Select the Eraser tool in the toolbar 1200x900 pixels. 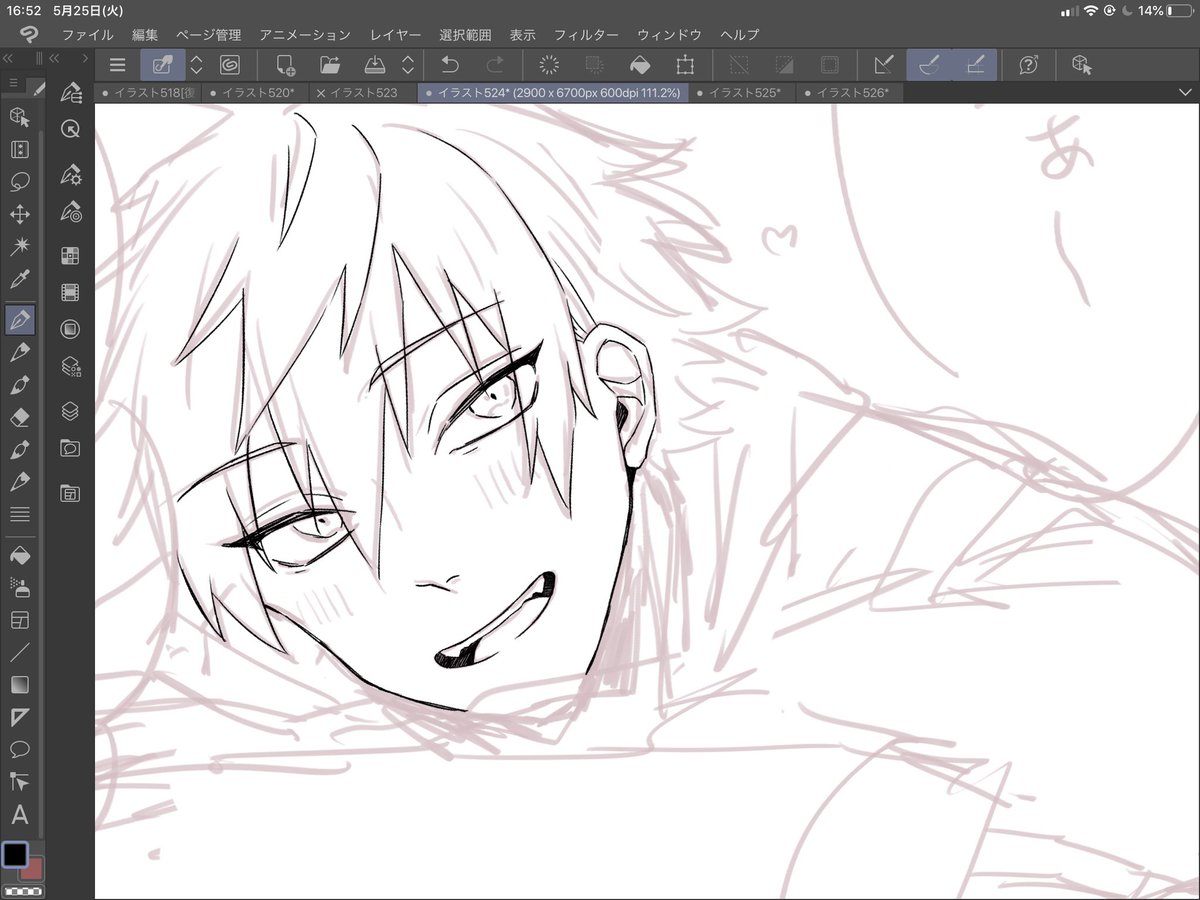pyautogui.click(x=19, y=416)
